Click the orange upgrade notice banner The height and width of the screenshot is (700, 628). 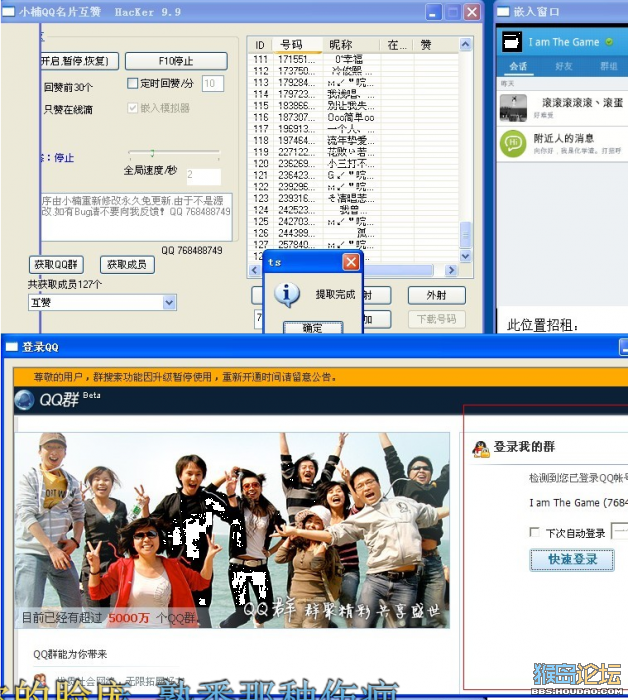tap(320, 377)
